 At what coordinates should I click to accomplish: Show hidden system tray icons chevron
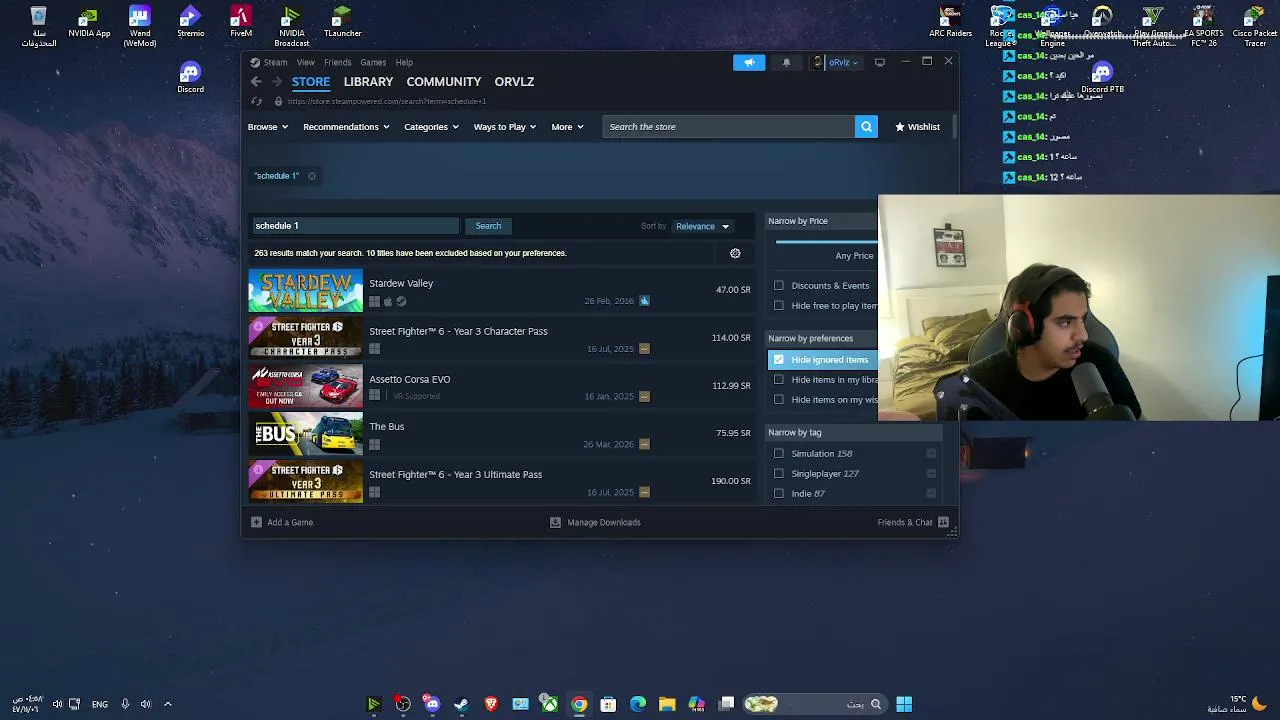pyautogui.click(x=168, y=704)
